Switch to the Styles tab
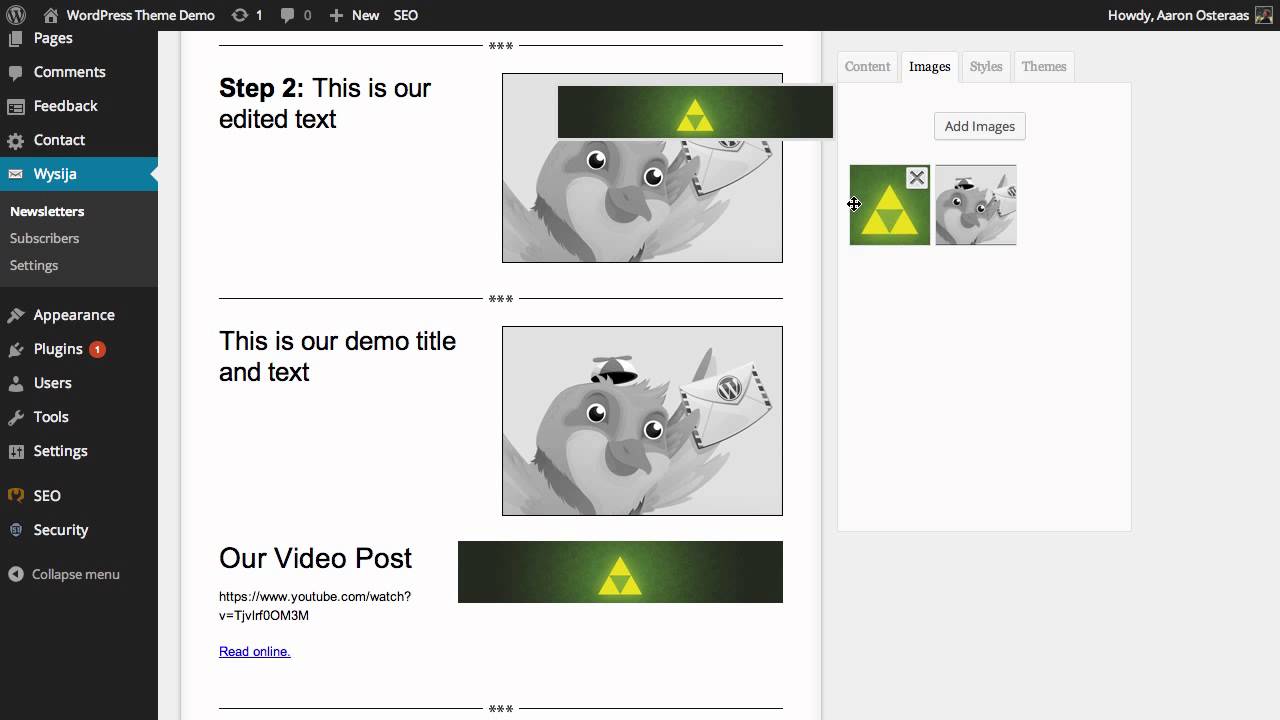The width and height of the screenshot is (1280, 720). [x=986, y=66]
